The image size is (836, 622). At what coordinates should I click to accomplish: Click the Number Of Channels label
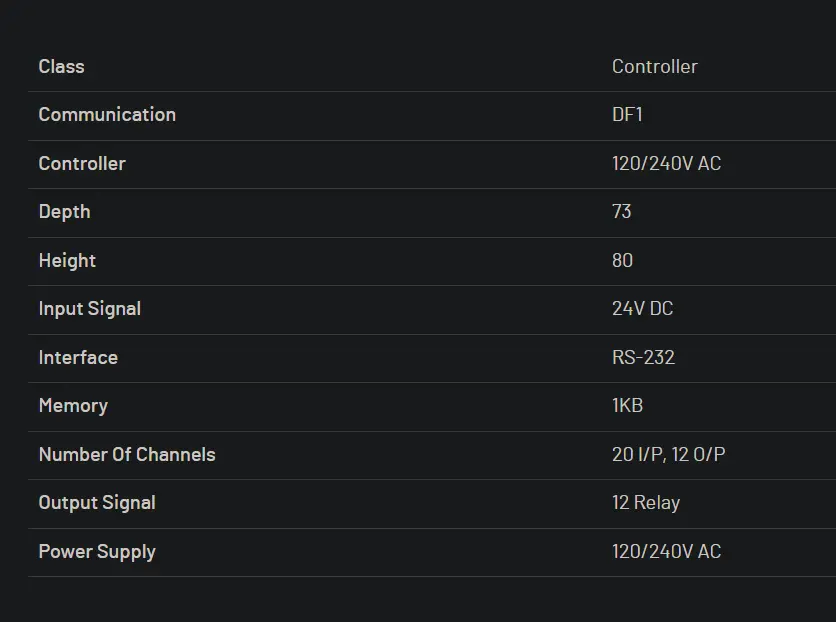(127, 454)
